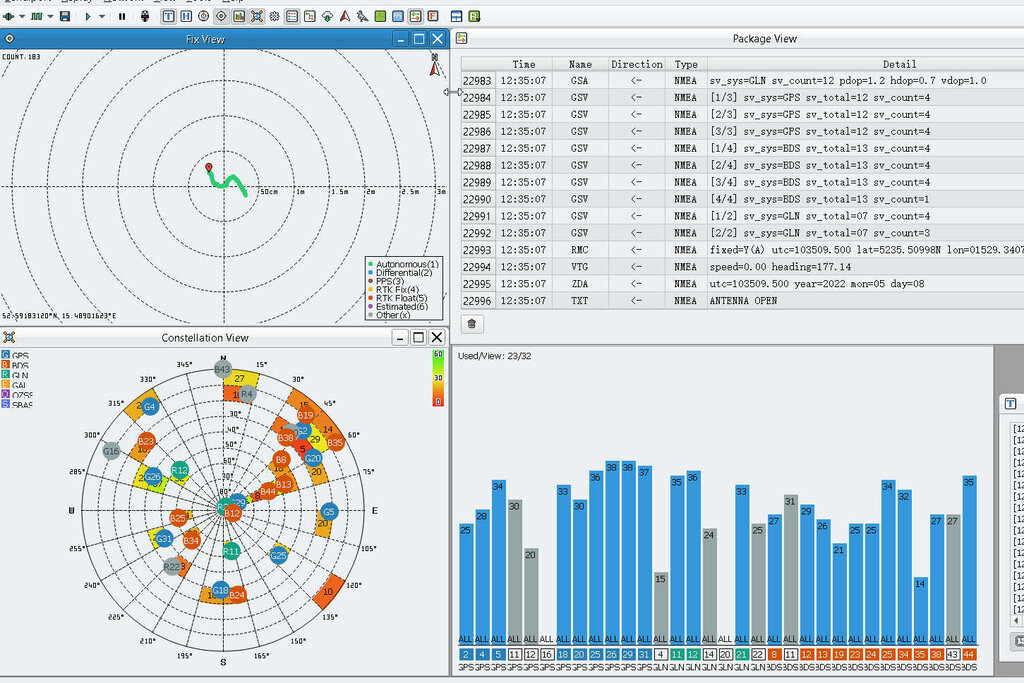Click the save icon in toolbar
The width and height of the screenshot is (1024, 683).
click(x=65, y=16)
